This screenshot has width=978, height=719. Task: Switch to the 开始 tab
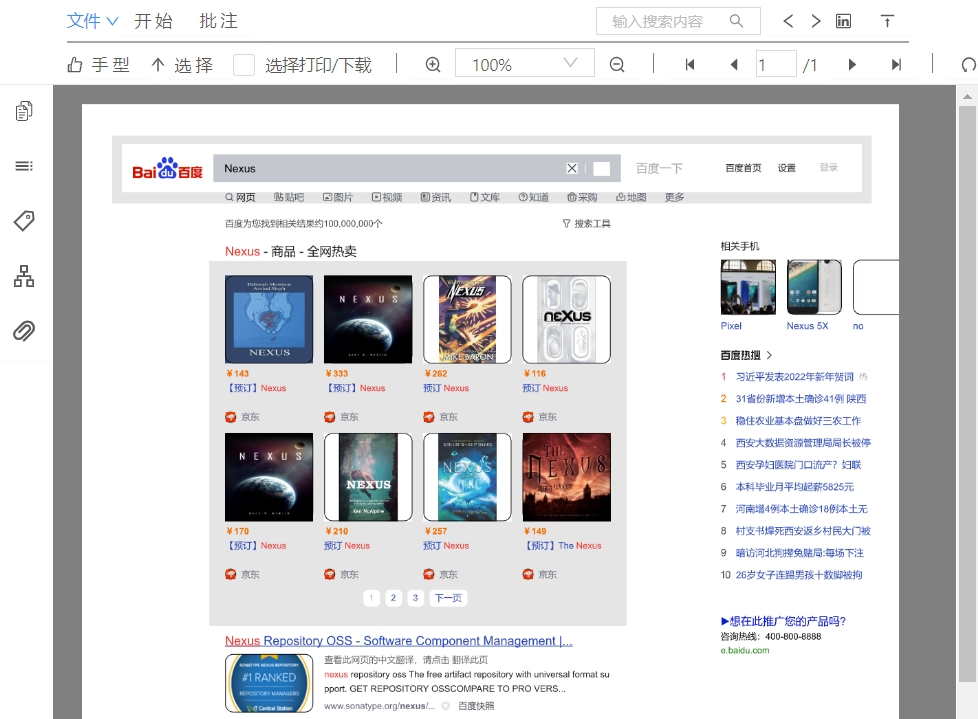point(153,21)
